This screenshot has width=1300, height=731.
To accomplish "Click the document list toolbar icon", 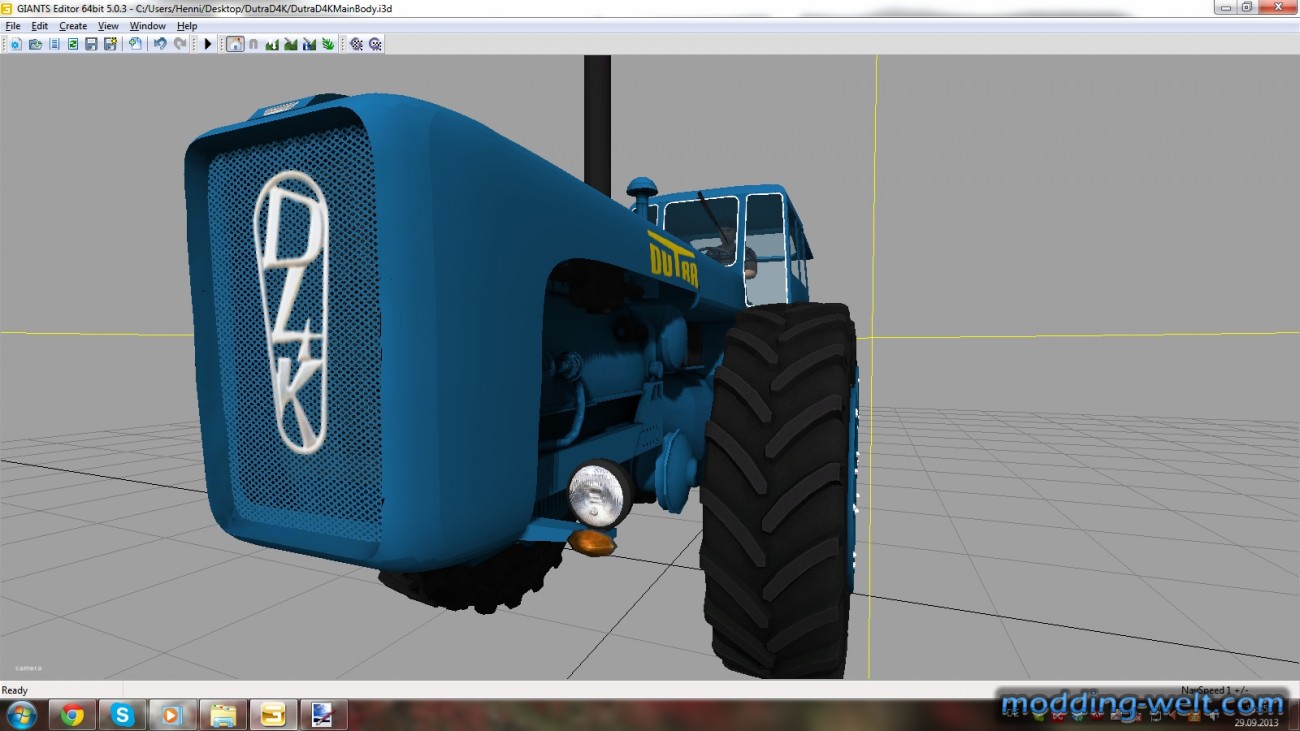I will pos(54,44).
